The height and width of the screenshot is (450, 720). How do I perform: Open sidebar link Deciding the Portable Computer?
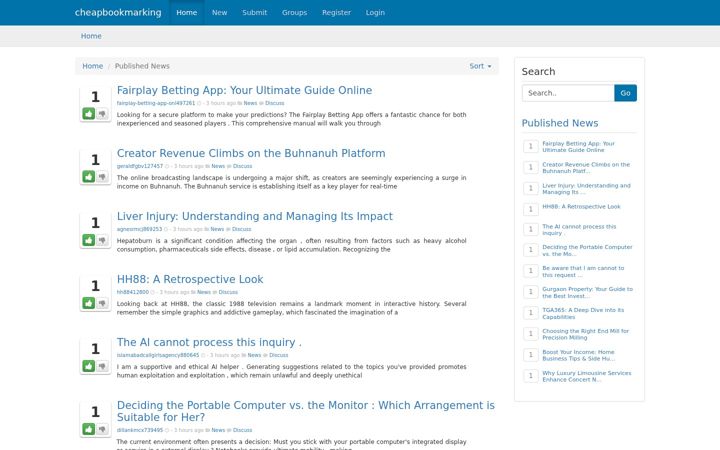tap(587, 250)
